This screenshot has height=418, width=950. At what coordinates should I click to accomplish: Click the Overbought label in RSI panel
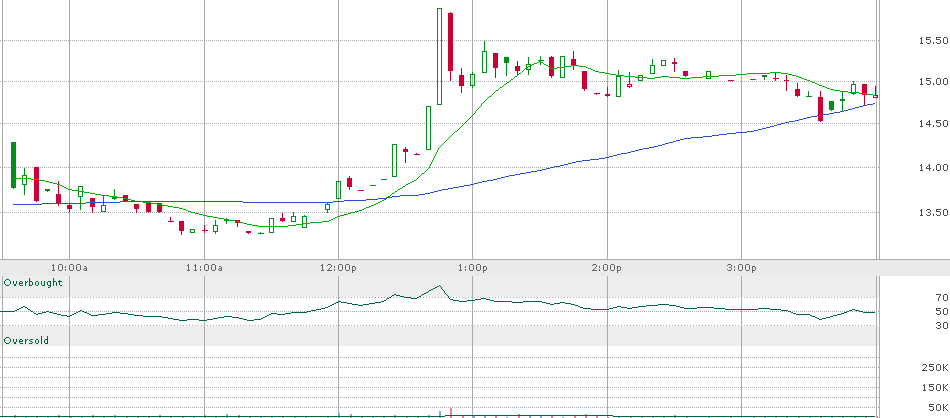(x=33, y=283)
